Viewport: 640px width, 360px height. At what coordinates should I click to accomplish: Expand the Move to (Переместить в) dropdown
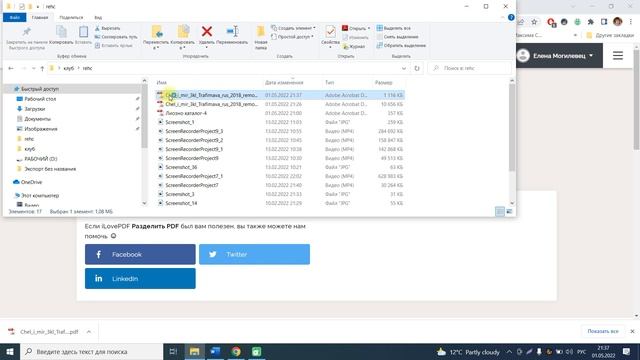(156, 48)
